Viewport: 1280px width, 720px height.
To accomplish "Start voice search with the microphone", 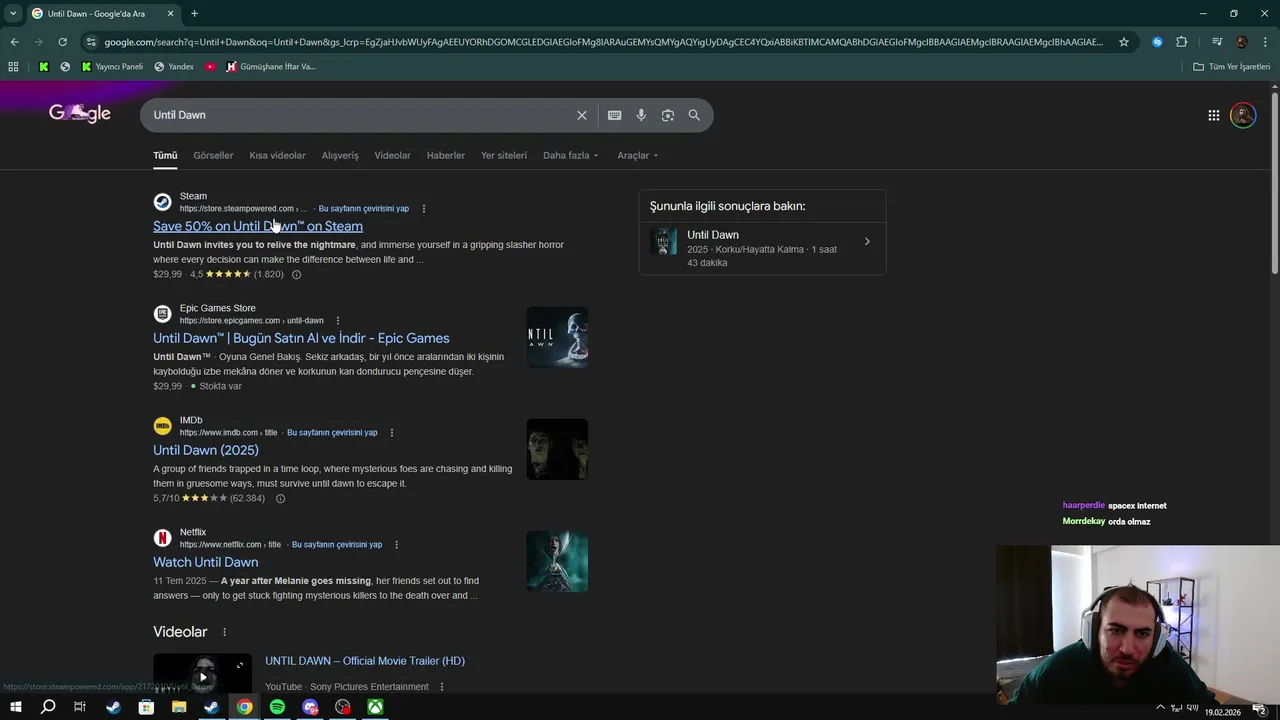I will tap(641, 115).
